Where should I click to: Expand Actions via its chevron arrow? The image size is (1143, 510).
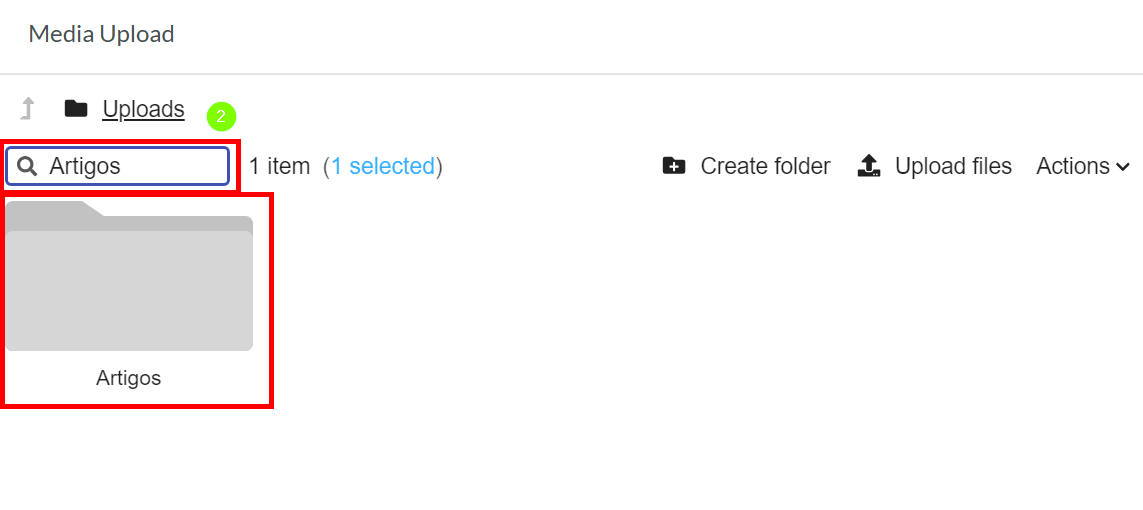tap(1123, 168)
